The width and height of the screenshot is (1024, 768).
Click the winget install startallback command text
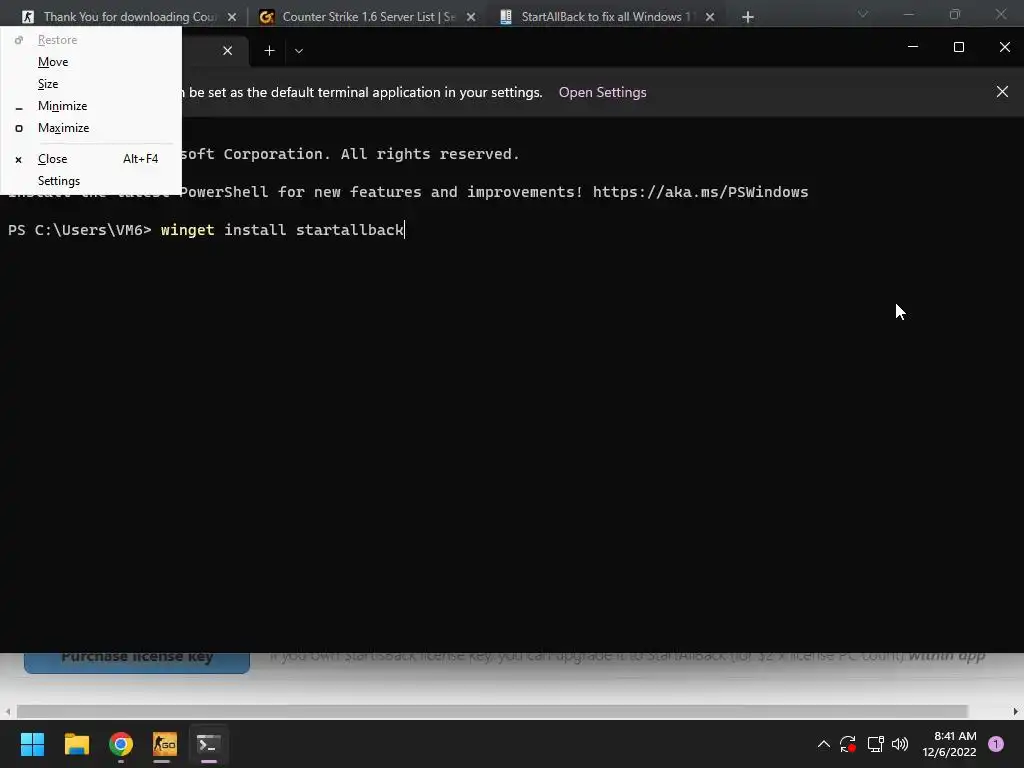[282, 230]
